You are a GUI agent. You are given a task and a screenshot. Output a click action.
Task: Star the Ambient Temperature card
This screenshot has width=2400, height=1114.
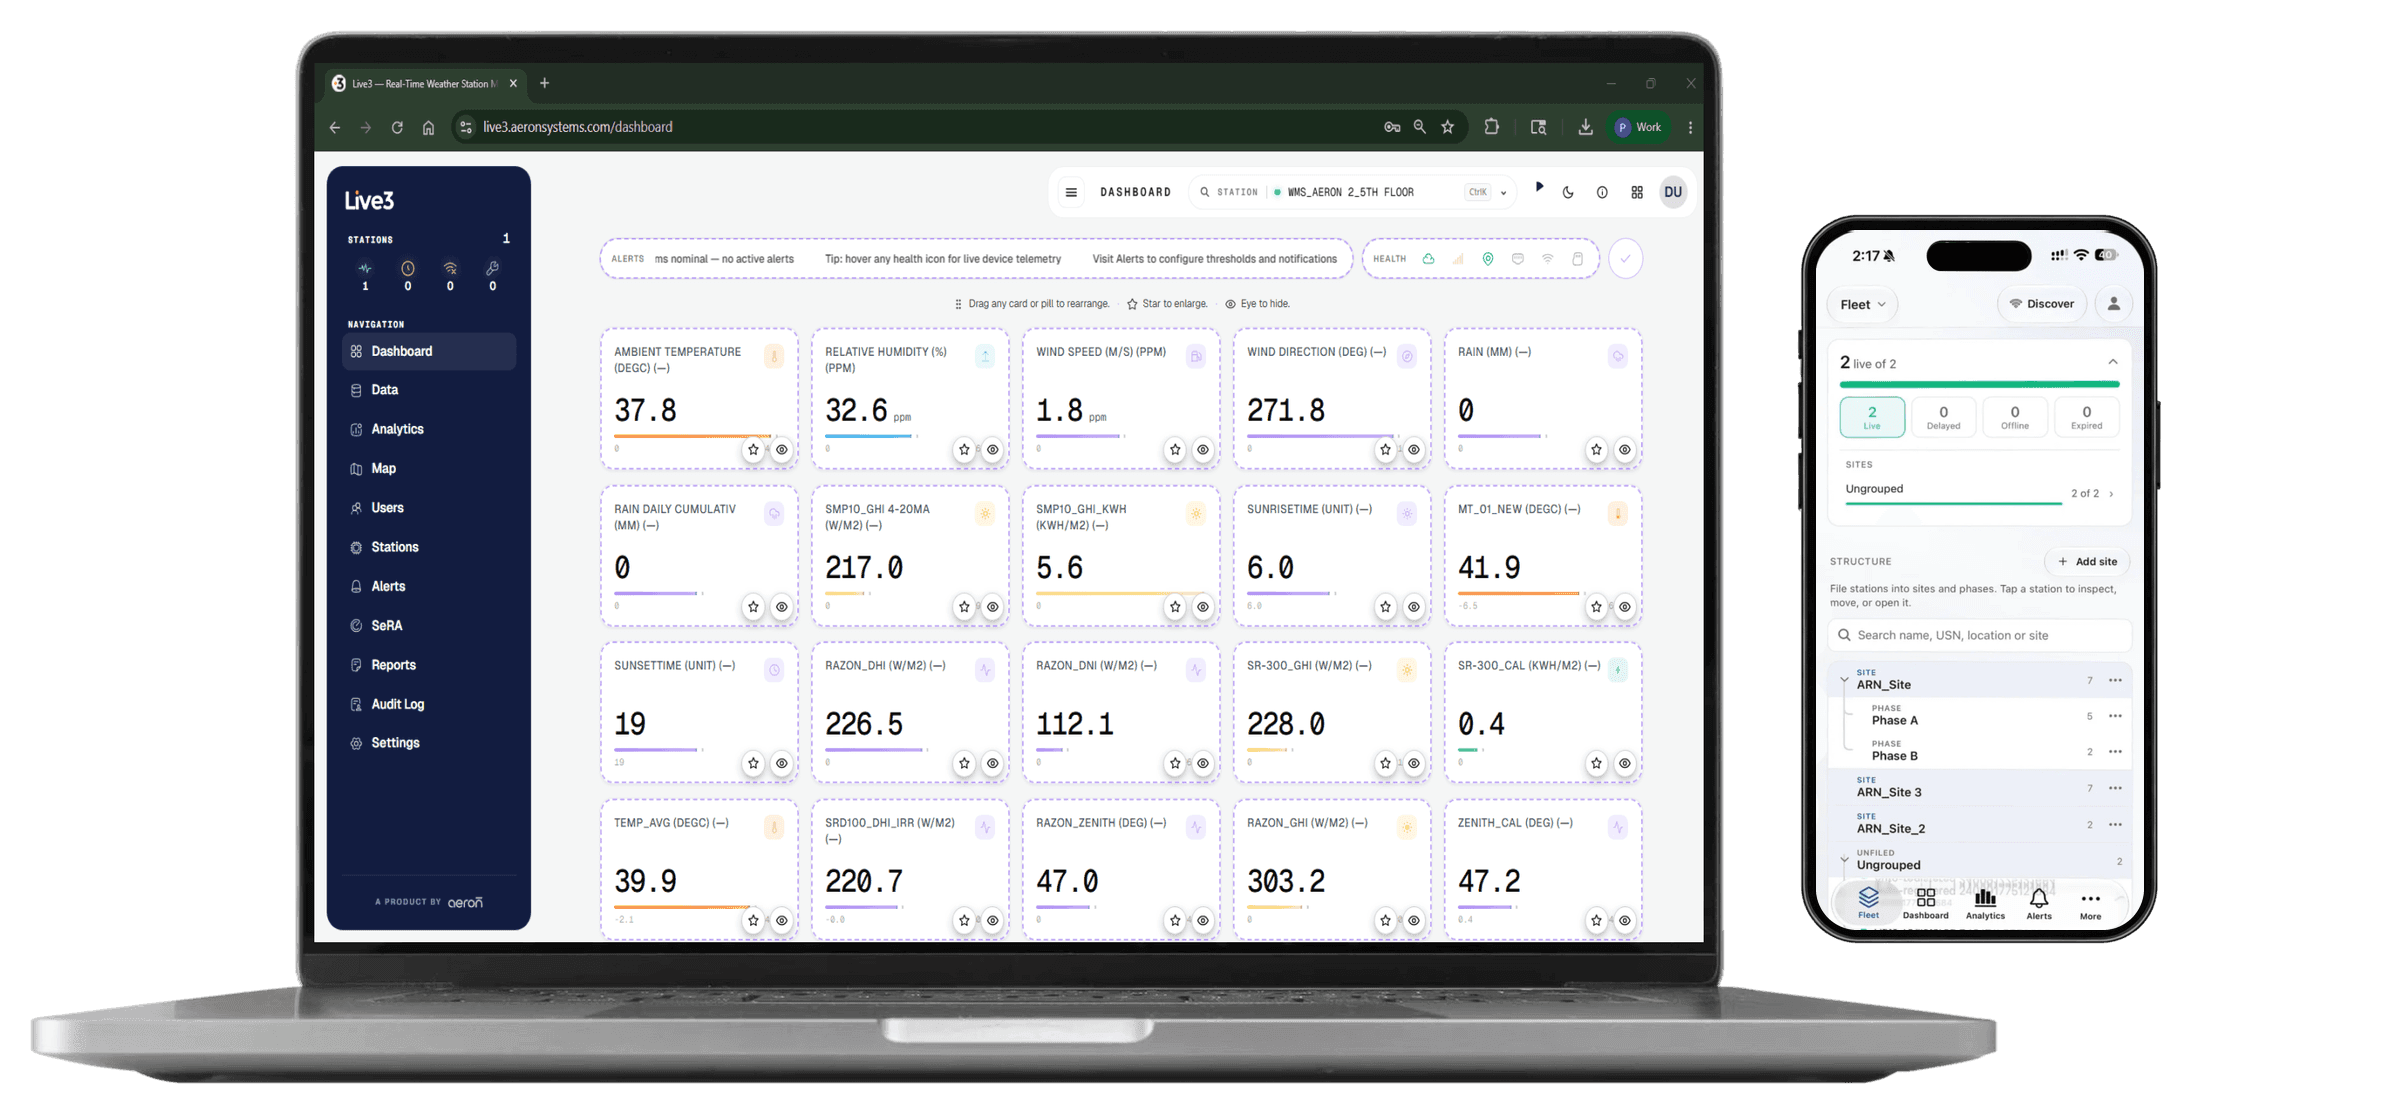coord(753,450)
